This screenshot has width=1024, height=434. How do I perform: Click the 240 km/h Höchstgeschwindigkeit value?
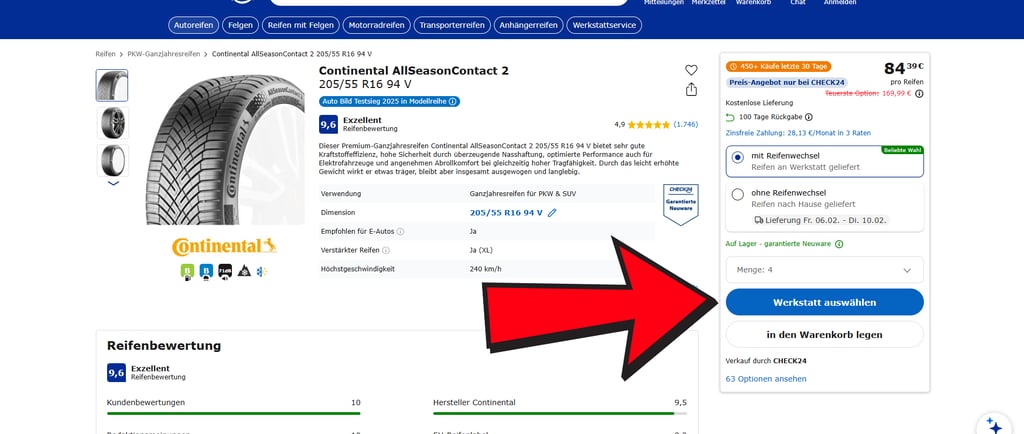485,269
